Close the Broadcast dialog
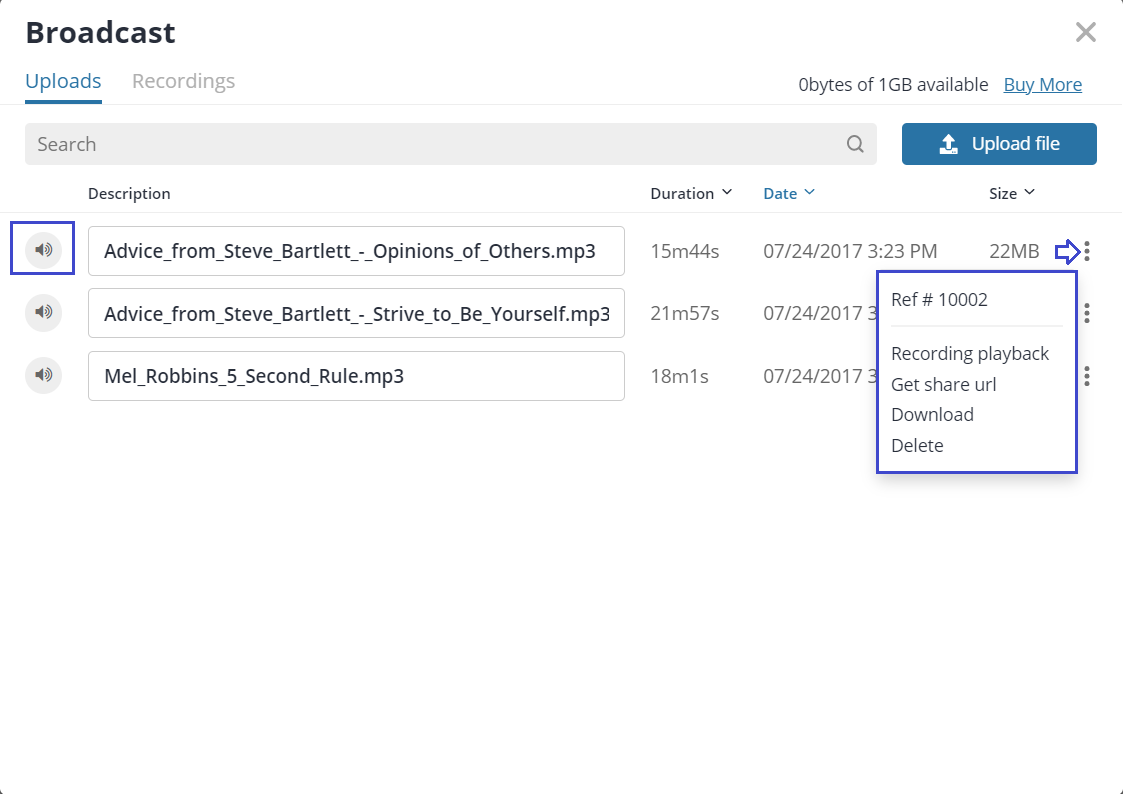Screen dimensions: 1123x794 [x=1085, y=32]
